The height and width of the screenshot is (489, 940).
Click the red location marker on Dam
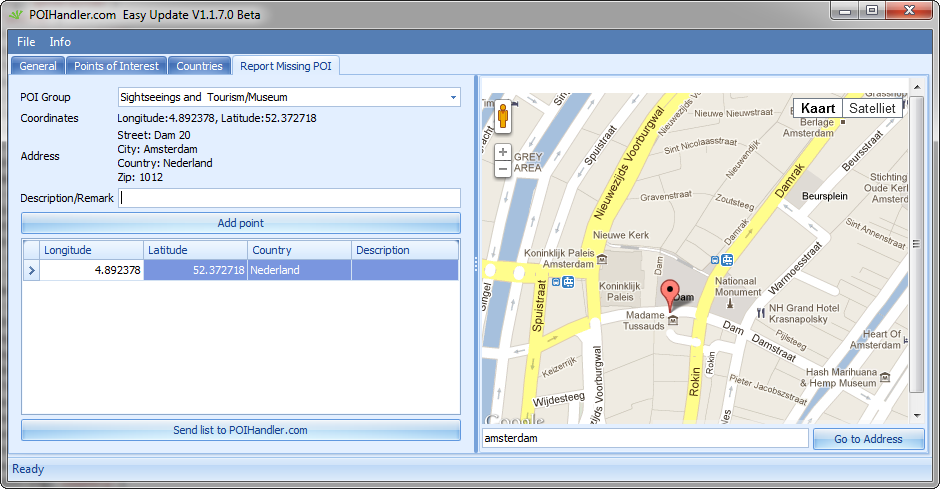(x=670, y=295)
